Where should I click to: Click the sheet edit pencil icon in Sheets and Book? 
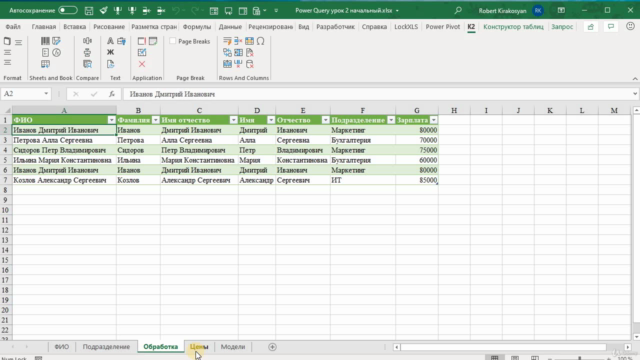coord(56,41)
